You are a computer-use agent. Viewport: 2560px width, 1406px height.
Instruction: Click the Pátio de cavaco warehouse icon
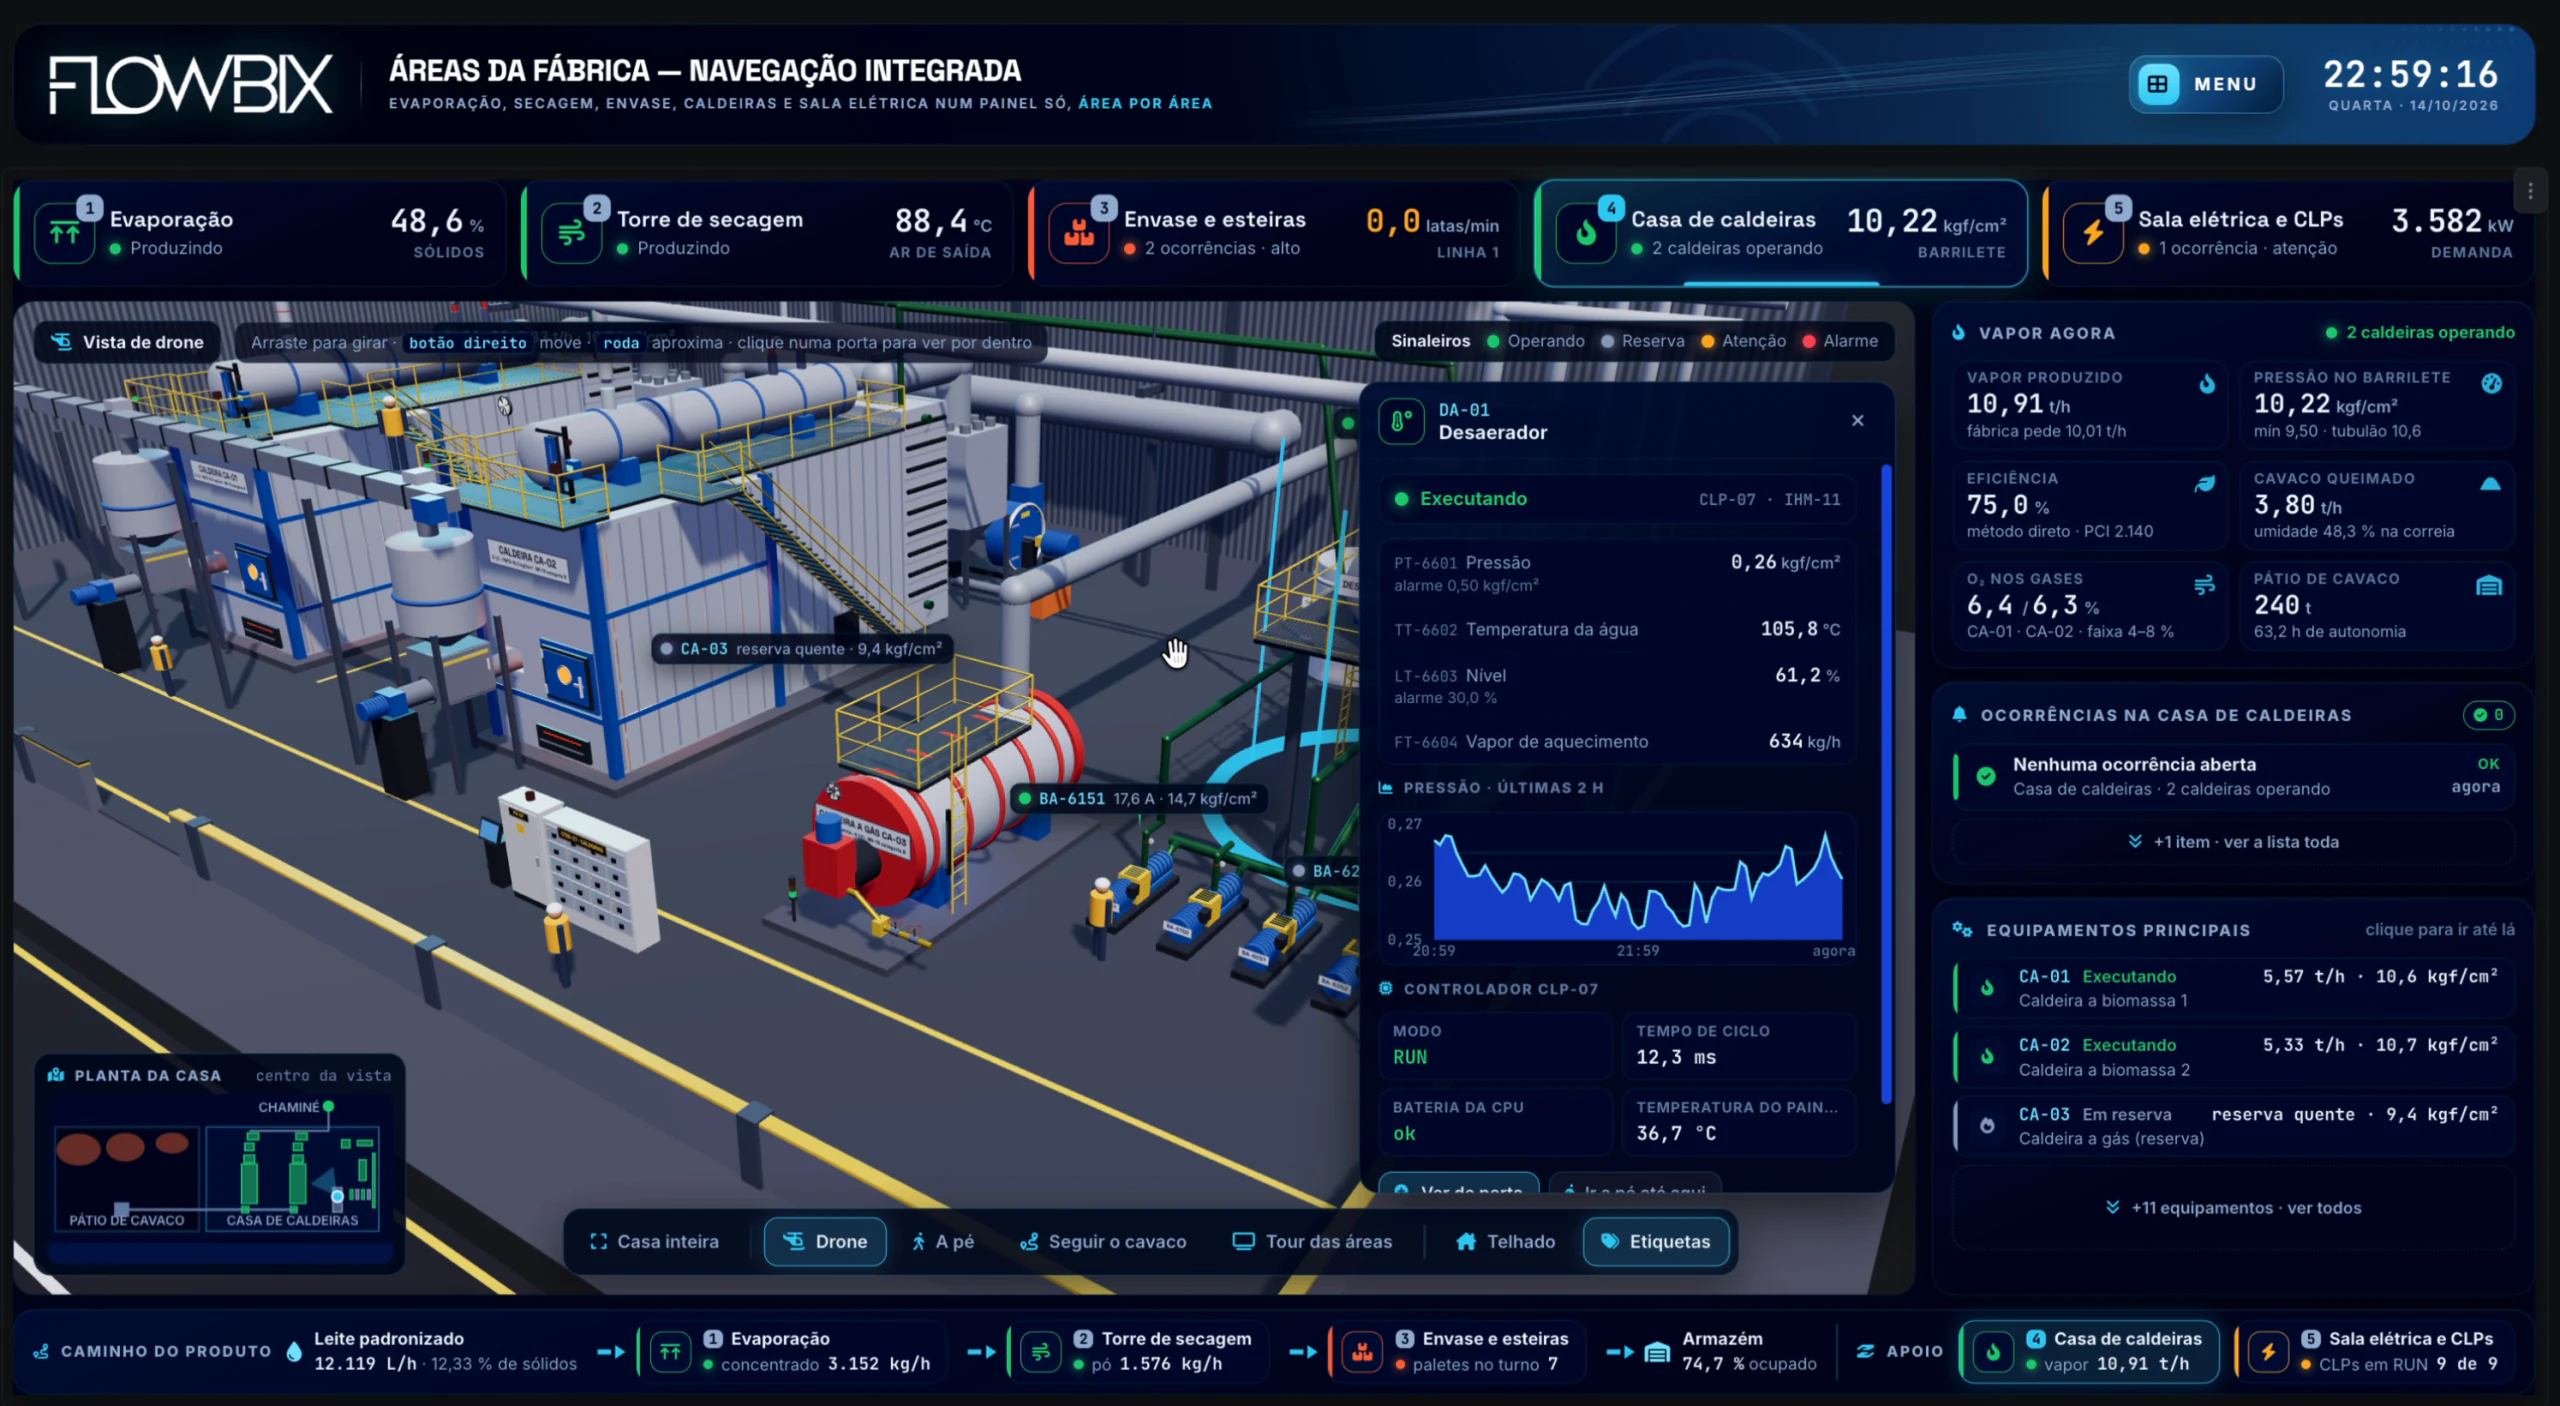click(x=2489, y=585)
